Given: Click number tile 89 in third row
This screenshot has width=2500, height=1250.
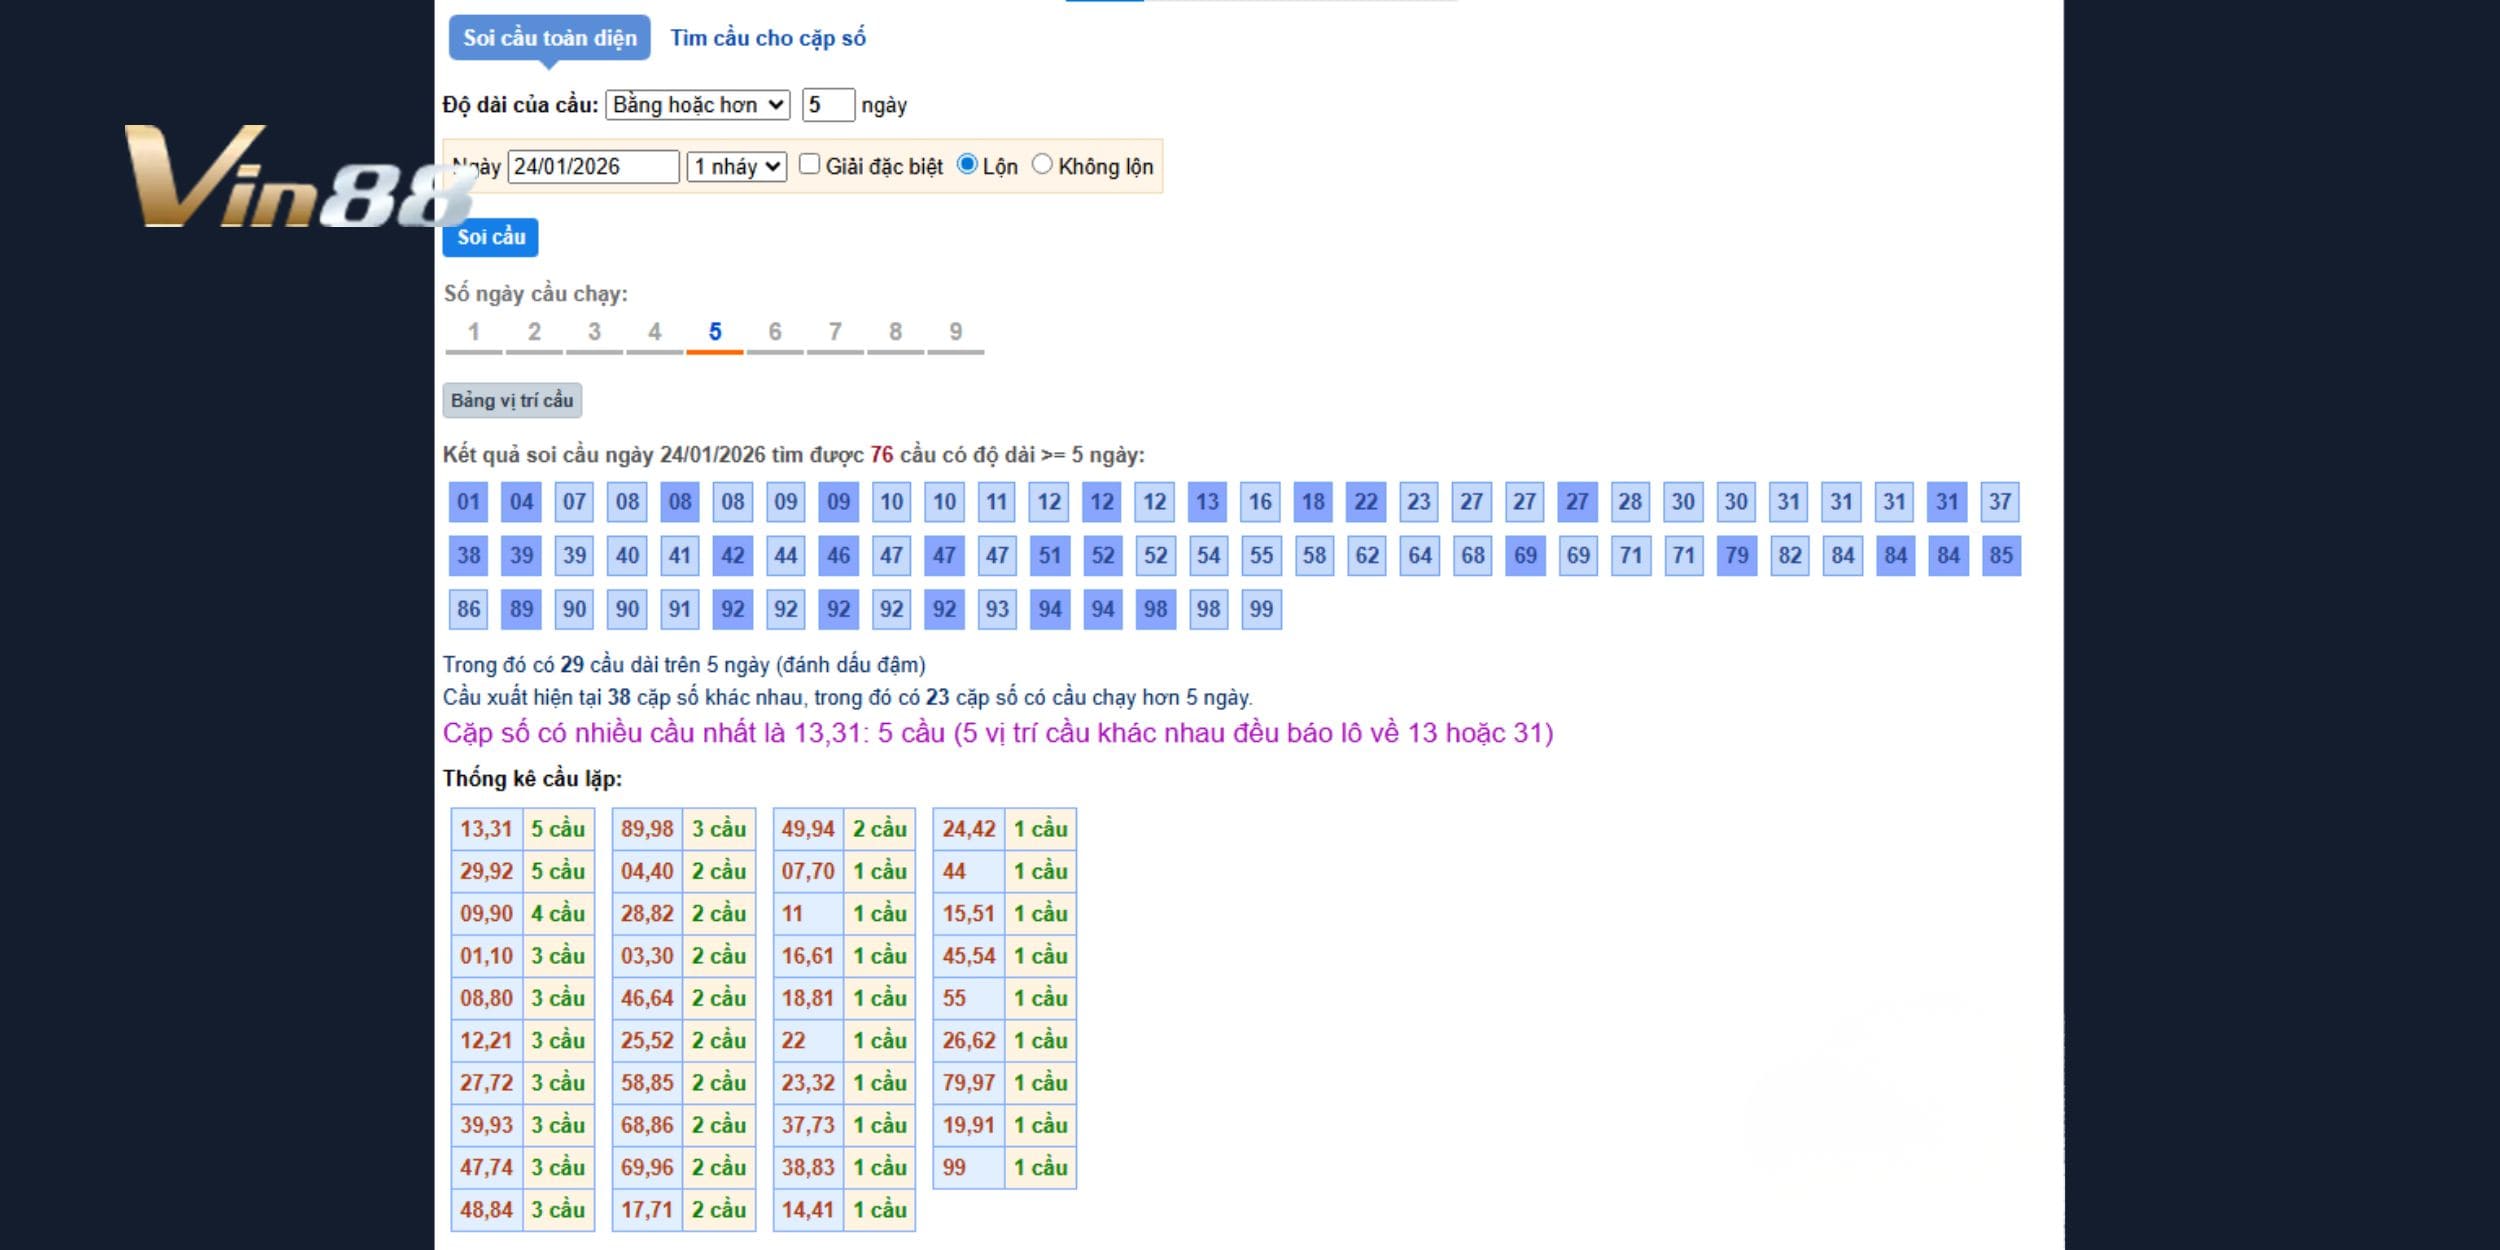Looking at the screenshot, I should click(x=521, y=609).
